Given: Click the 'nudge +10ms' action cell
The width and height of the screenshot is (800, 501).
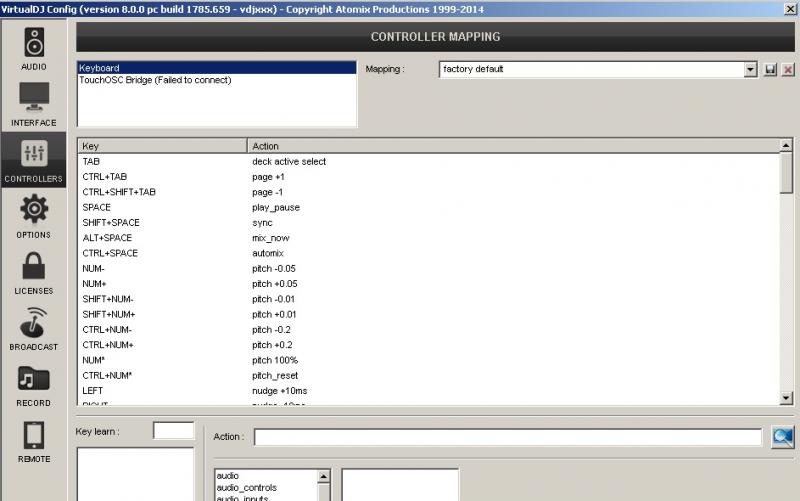Looking at the screenshot, I should (280, 391).
